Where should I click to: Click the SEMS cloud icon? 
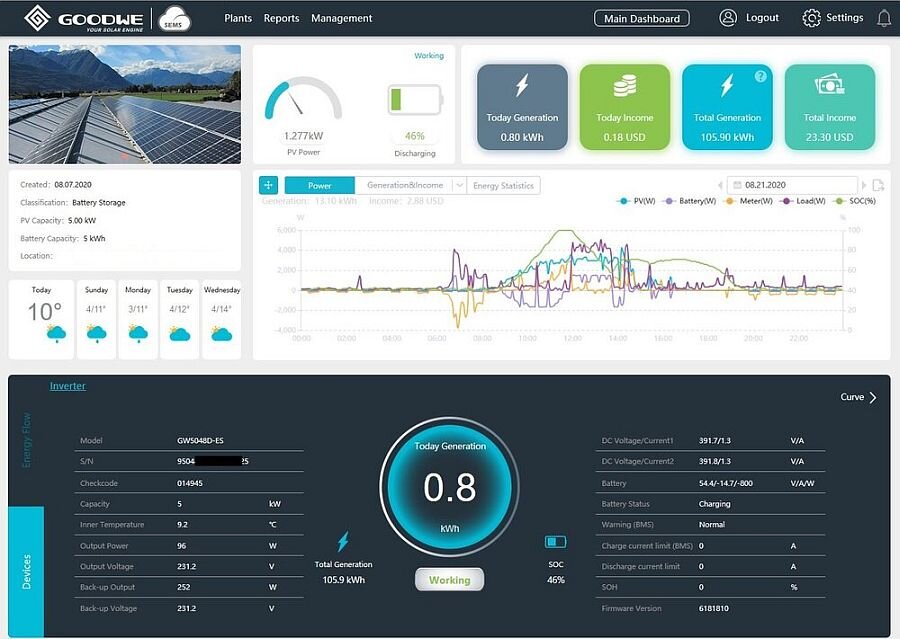coord(174,18)
